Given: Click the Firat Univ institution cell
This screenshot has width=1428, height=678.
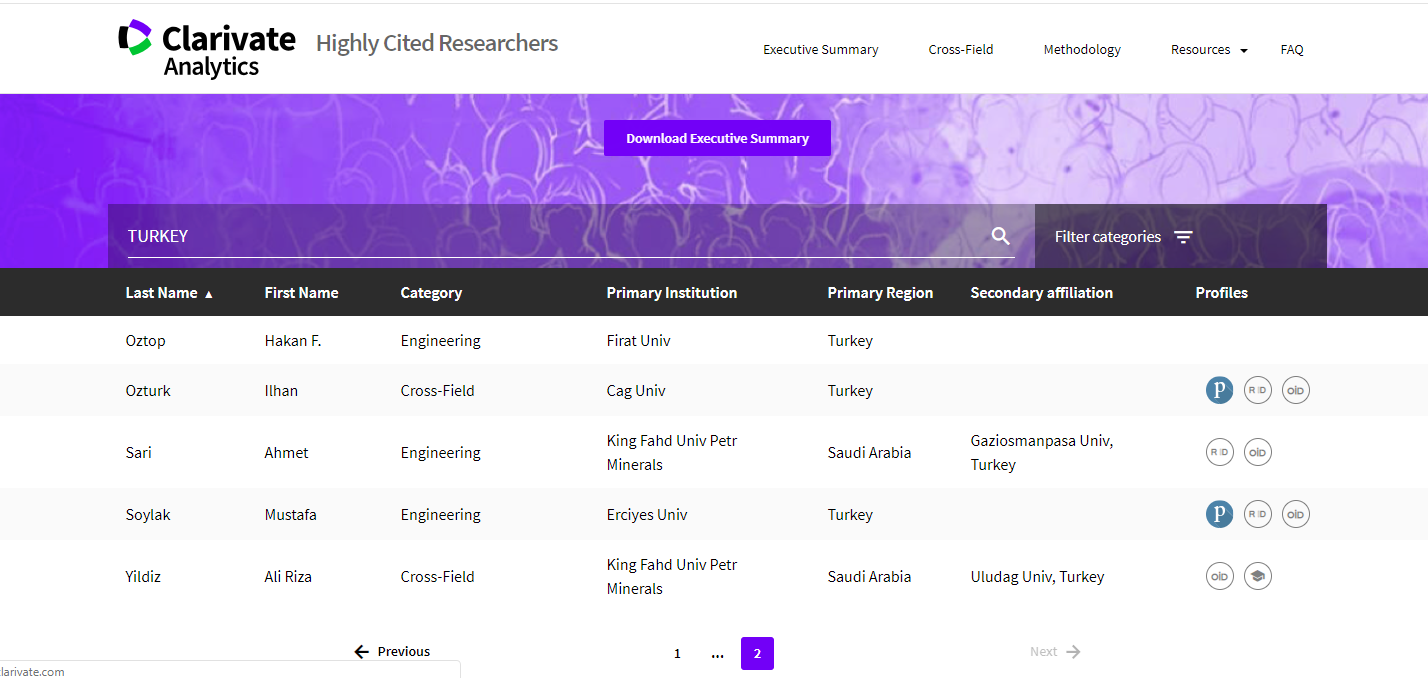Looking at the screenshot, I should (x=638, y=340).
